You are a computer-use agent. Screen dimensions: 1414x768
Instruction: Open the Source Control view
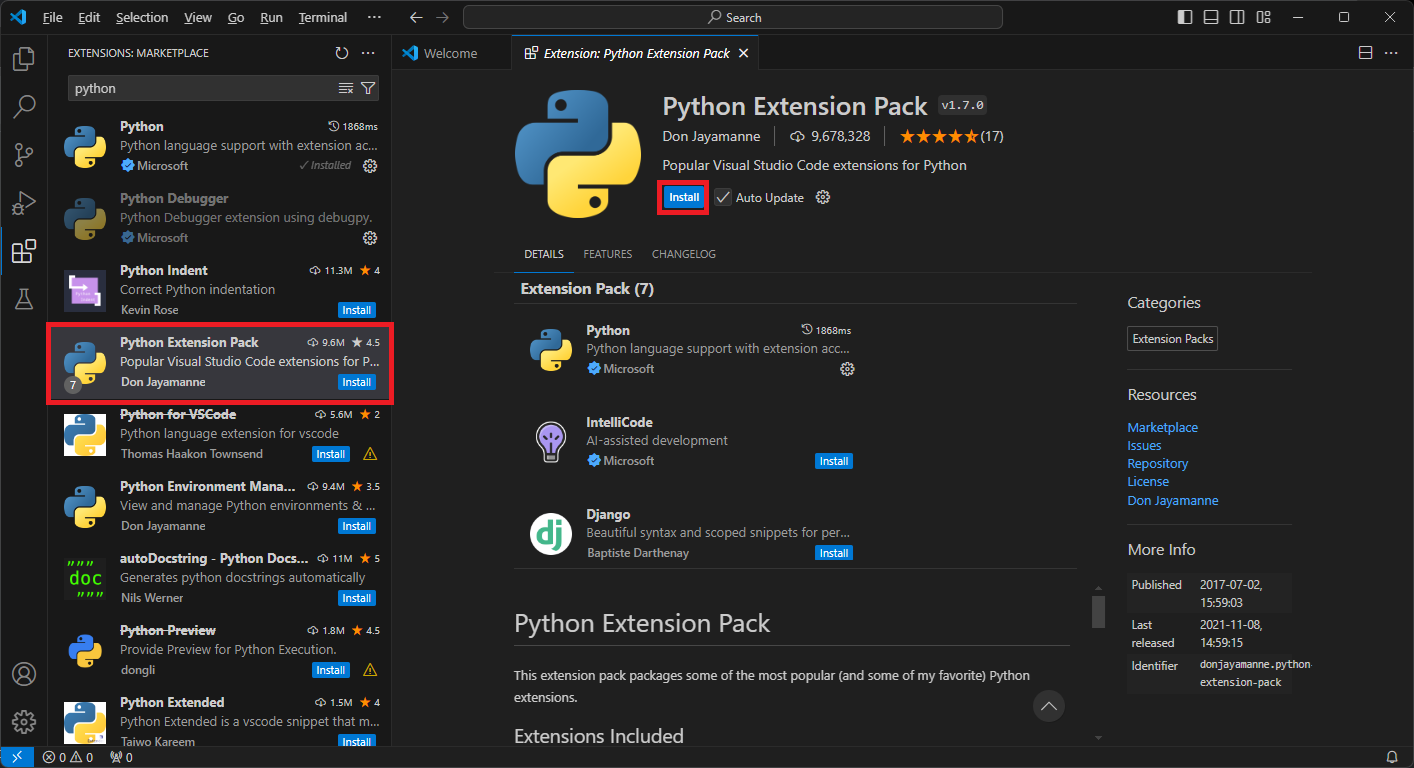24,154
